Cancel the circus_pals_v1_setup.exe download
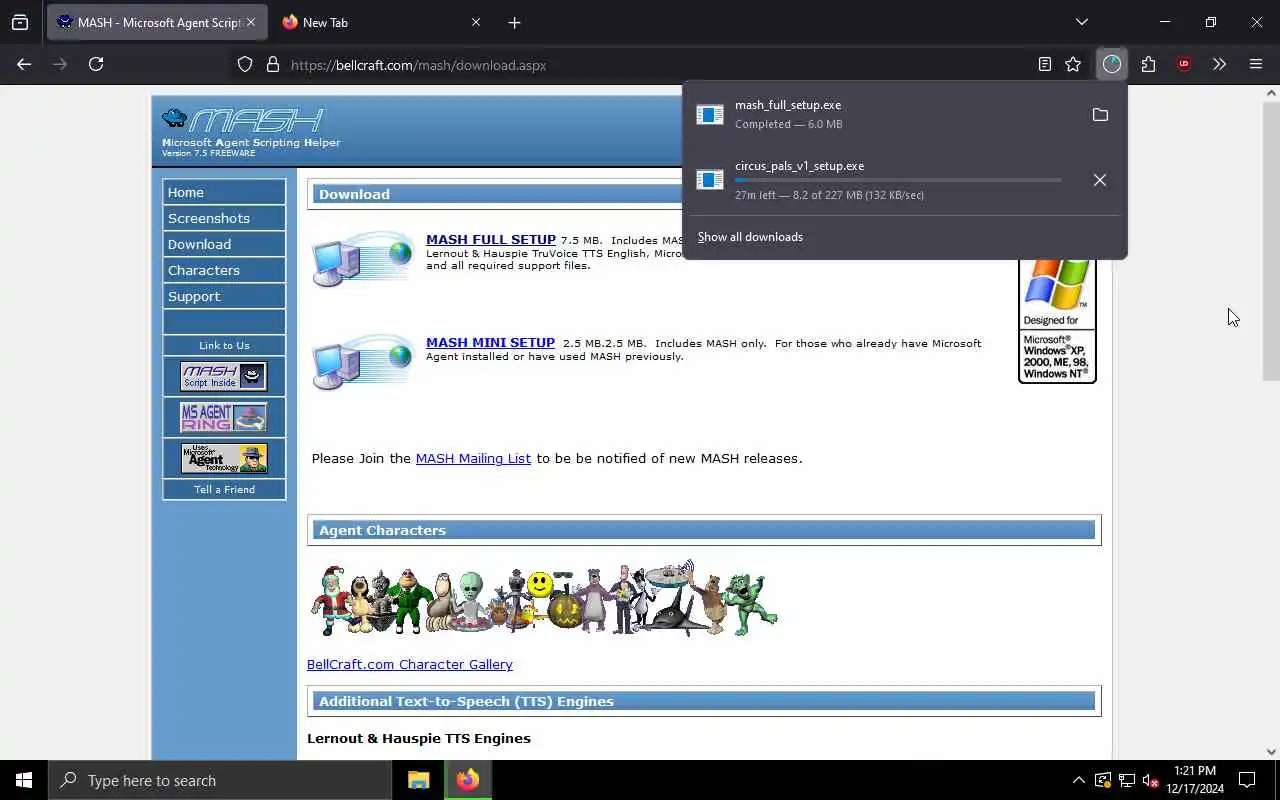Screen dimensions: 1280x800 coord(1100,180)
